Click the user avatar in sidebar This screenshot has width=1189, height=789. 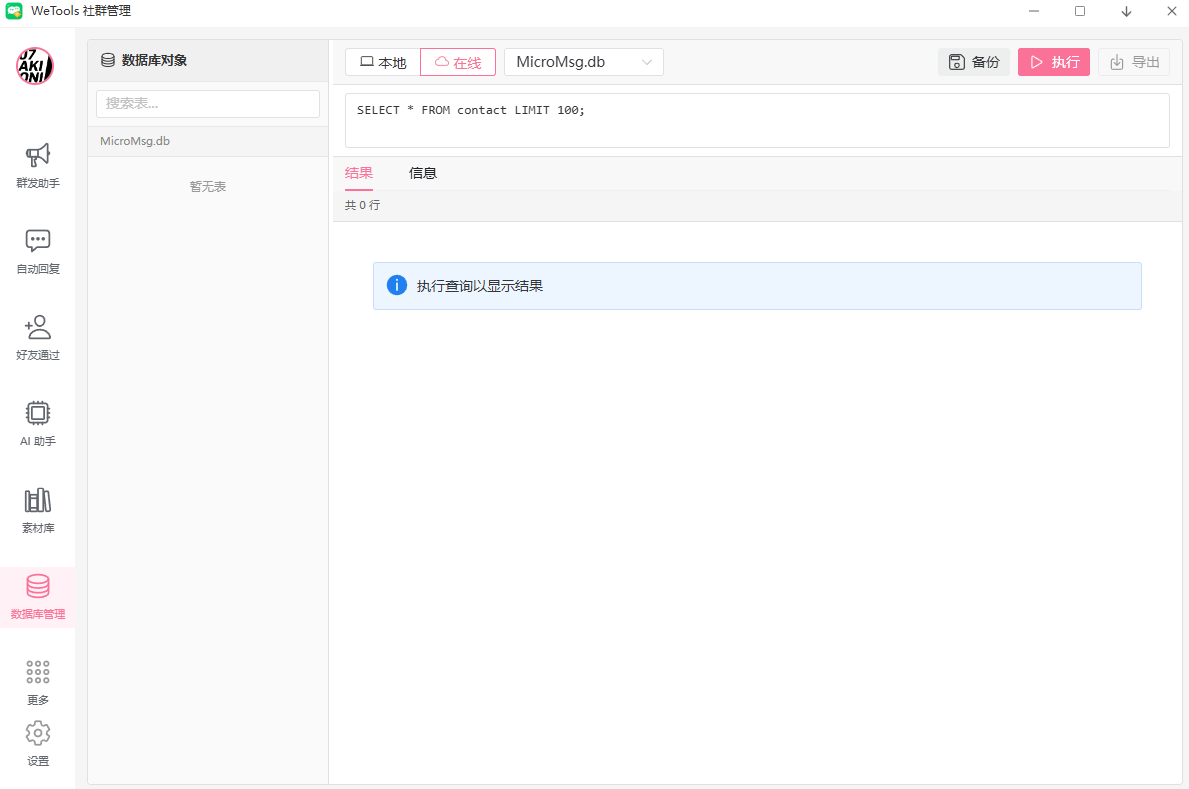tap(35, 66)
